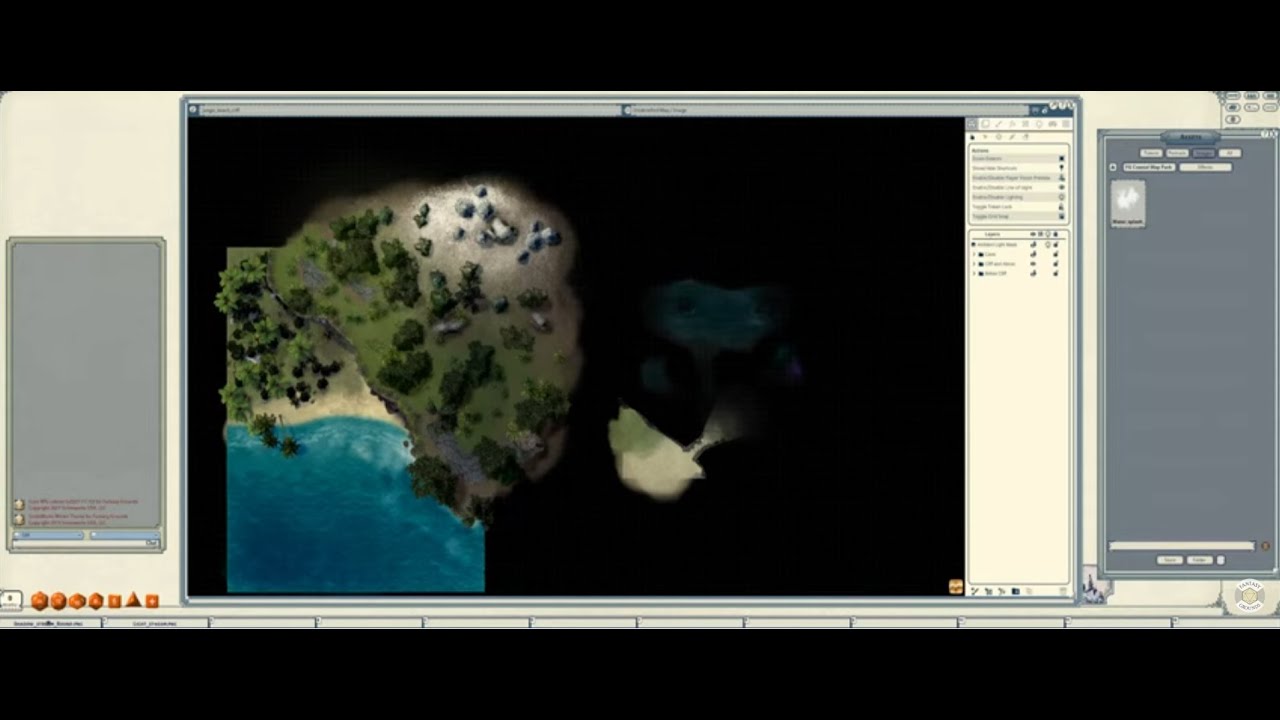Select the Ambient Light Mask layer
This screenshot has width=1280, height=720.
pos(995,244)
